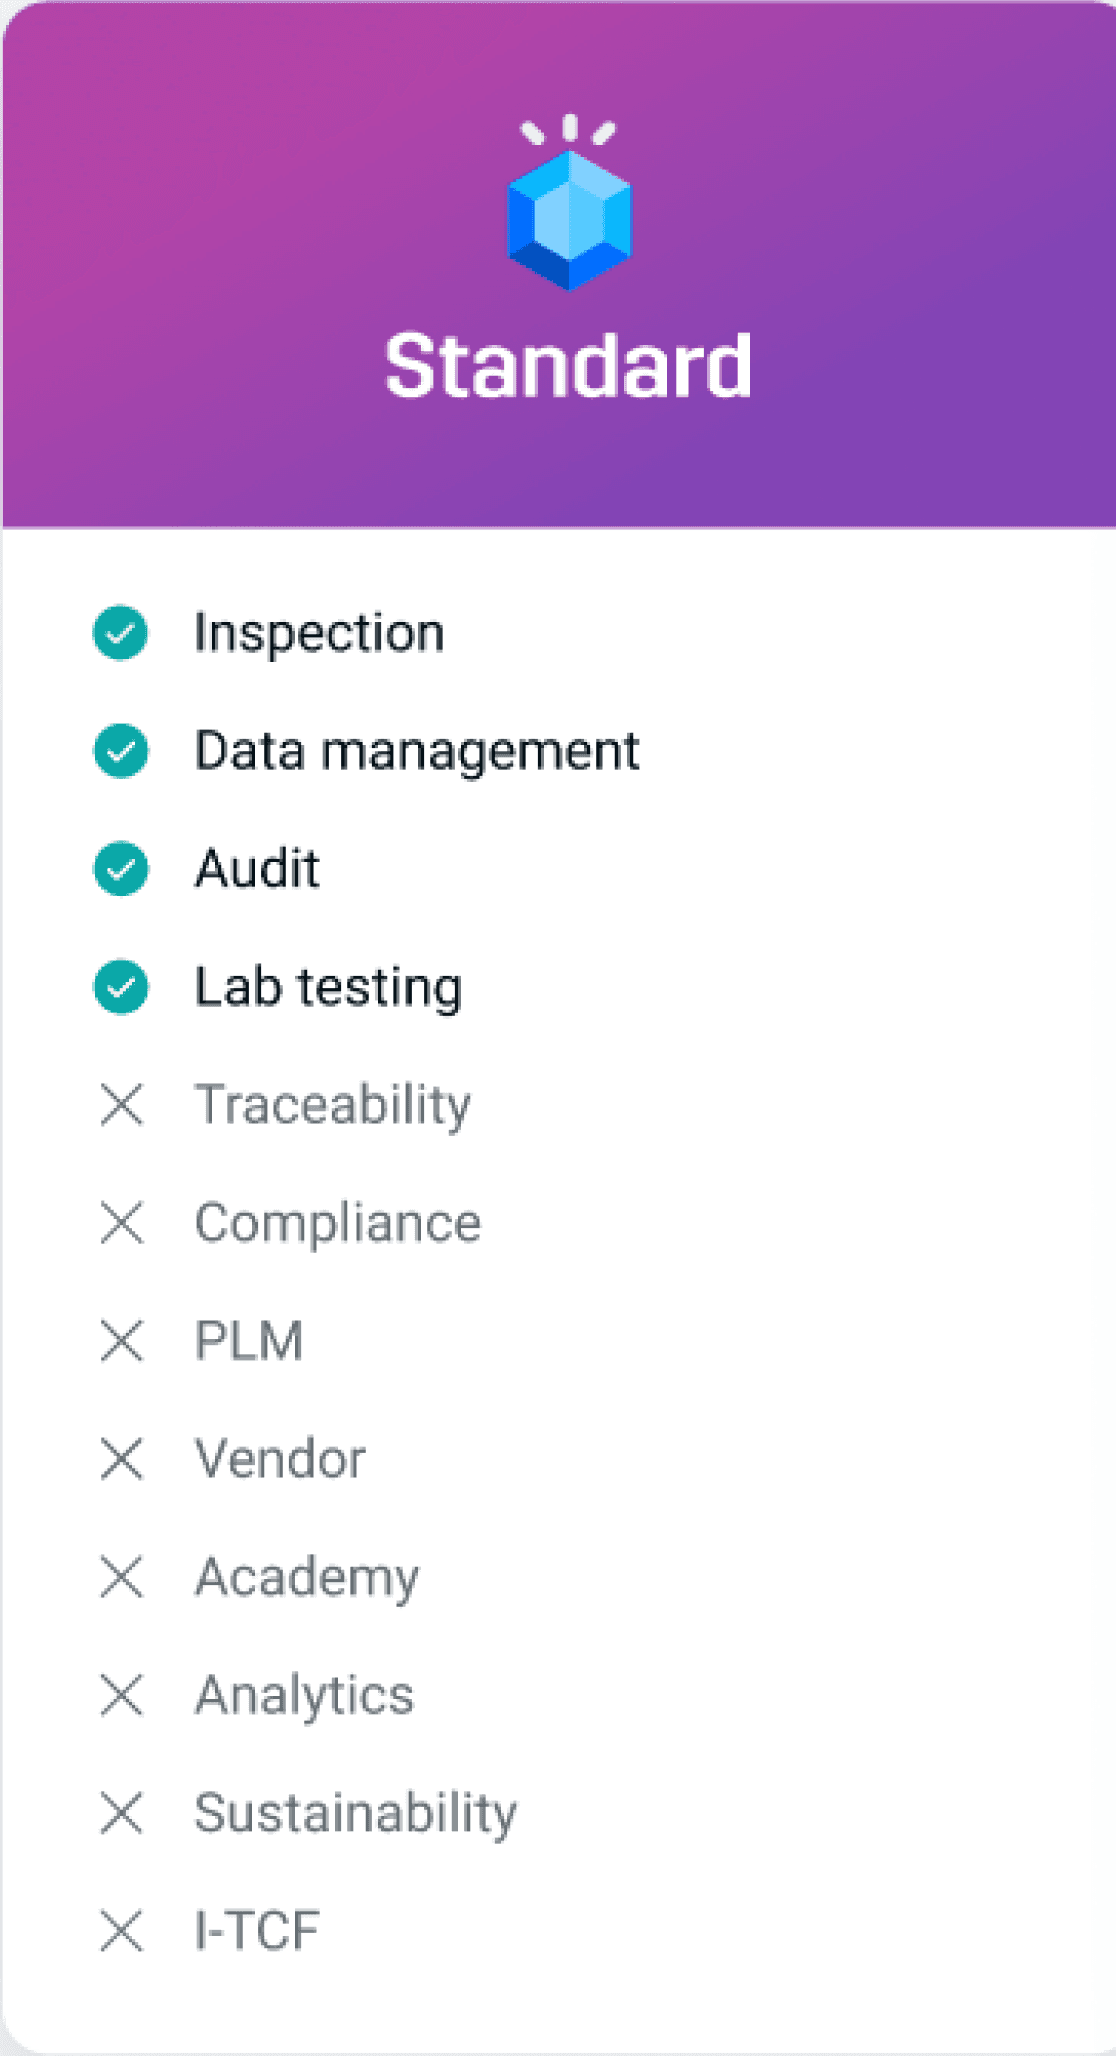The image size is (1116, 2056).
Task: Click the green checkmark beside Inspection
Action: [x=121, y=633]
